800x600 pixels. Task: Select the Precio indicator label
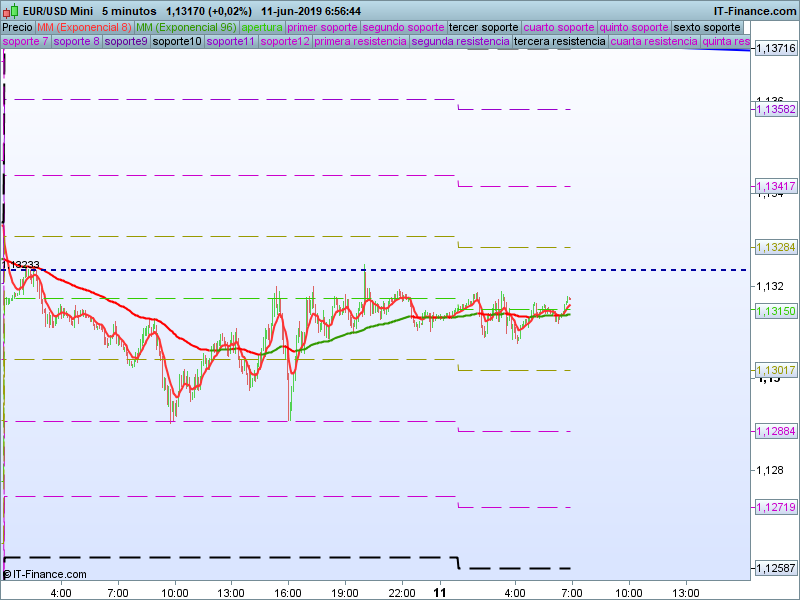[17, 27]
